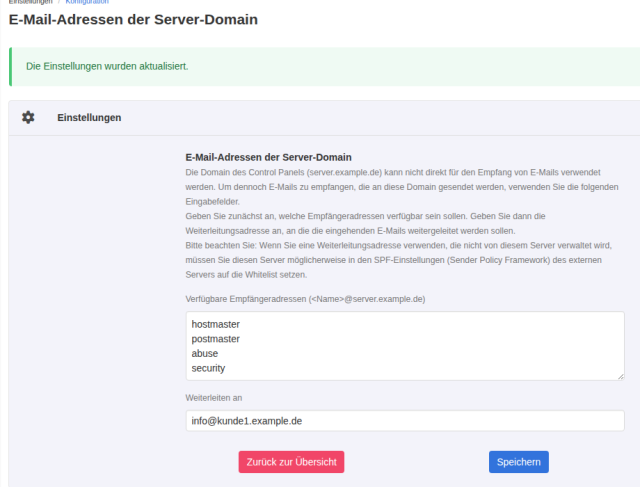The width and height of the screenshot is (640, 487).
Task: Click the green 'Die Einstellungen wurden aktualisiert.' message
Action: click(107, 66)
